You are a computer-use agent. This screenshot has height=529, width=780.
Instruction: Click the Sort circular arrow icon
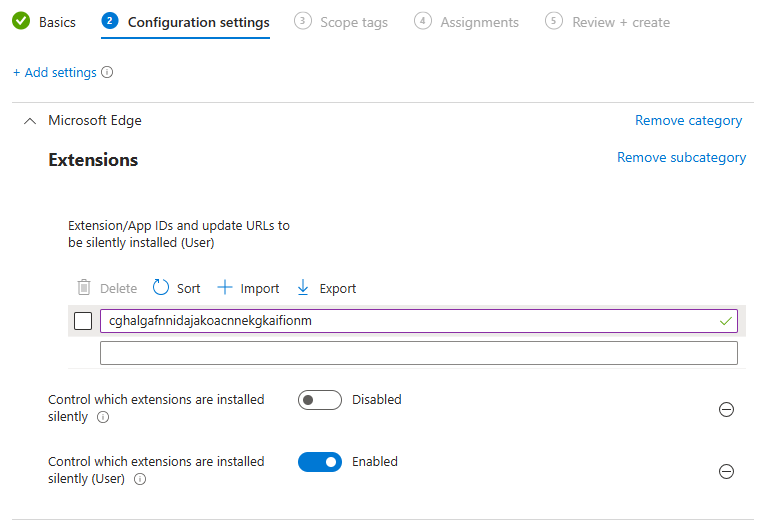161,287
